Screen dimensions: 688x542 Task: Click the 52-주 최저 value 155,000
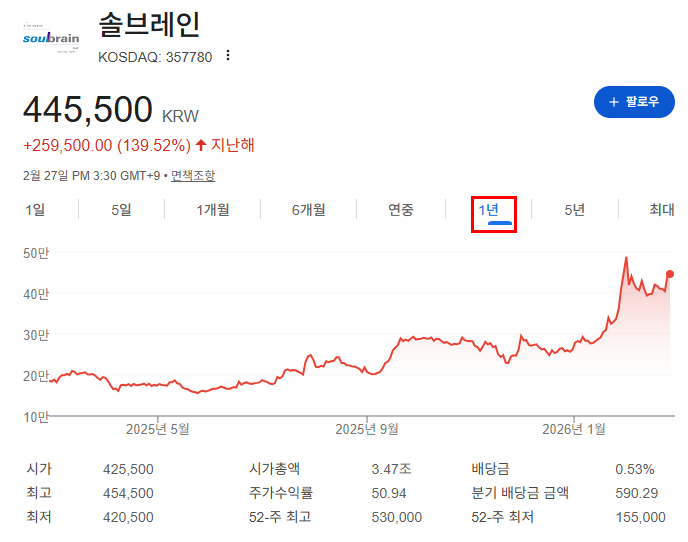(641, 517)
